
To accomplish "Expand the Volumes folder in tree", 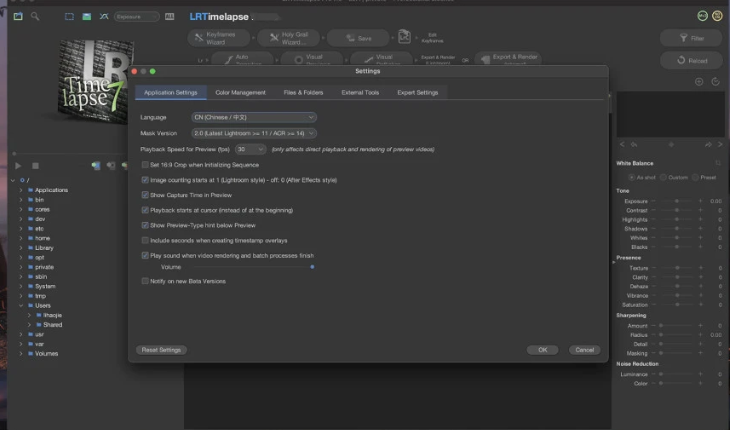I will [21, 353].
